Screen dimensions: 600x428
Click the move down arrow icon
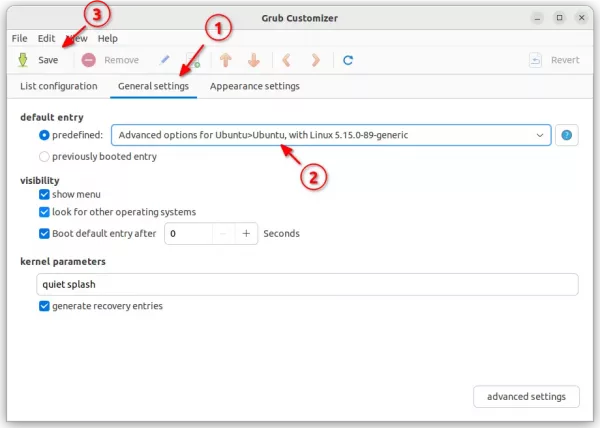click(x=254, y=60)
